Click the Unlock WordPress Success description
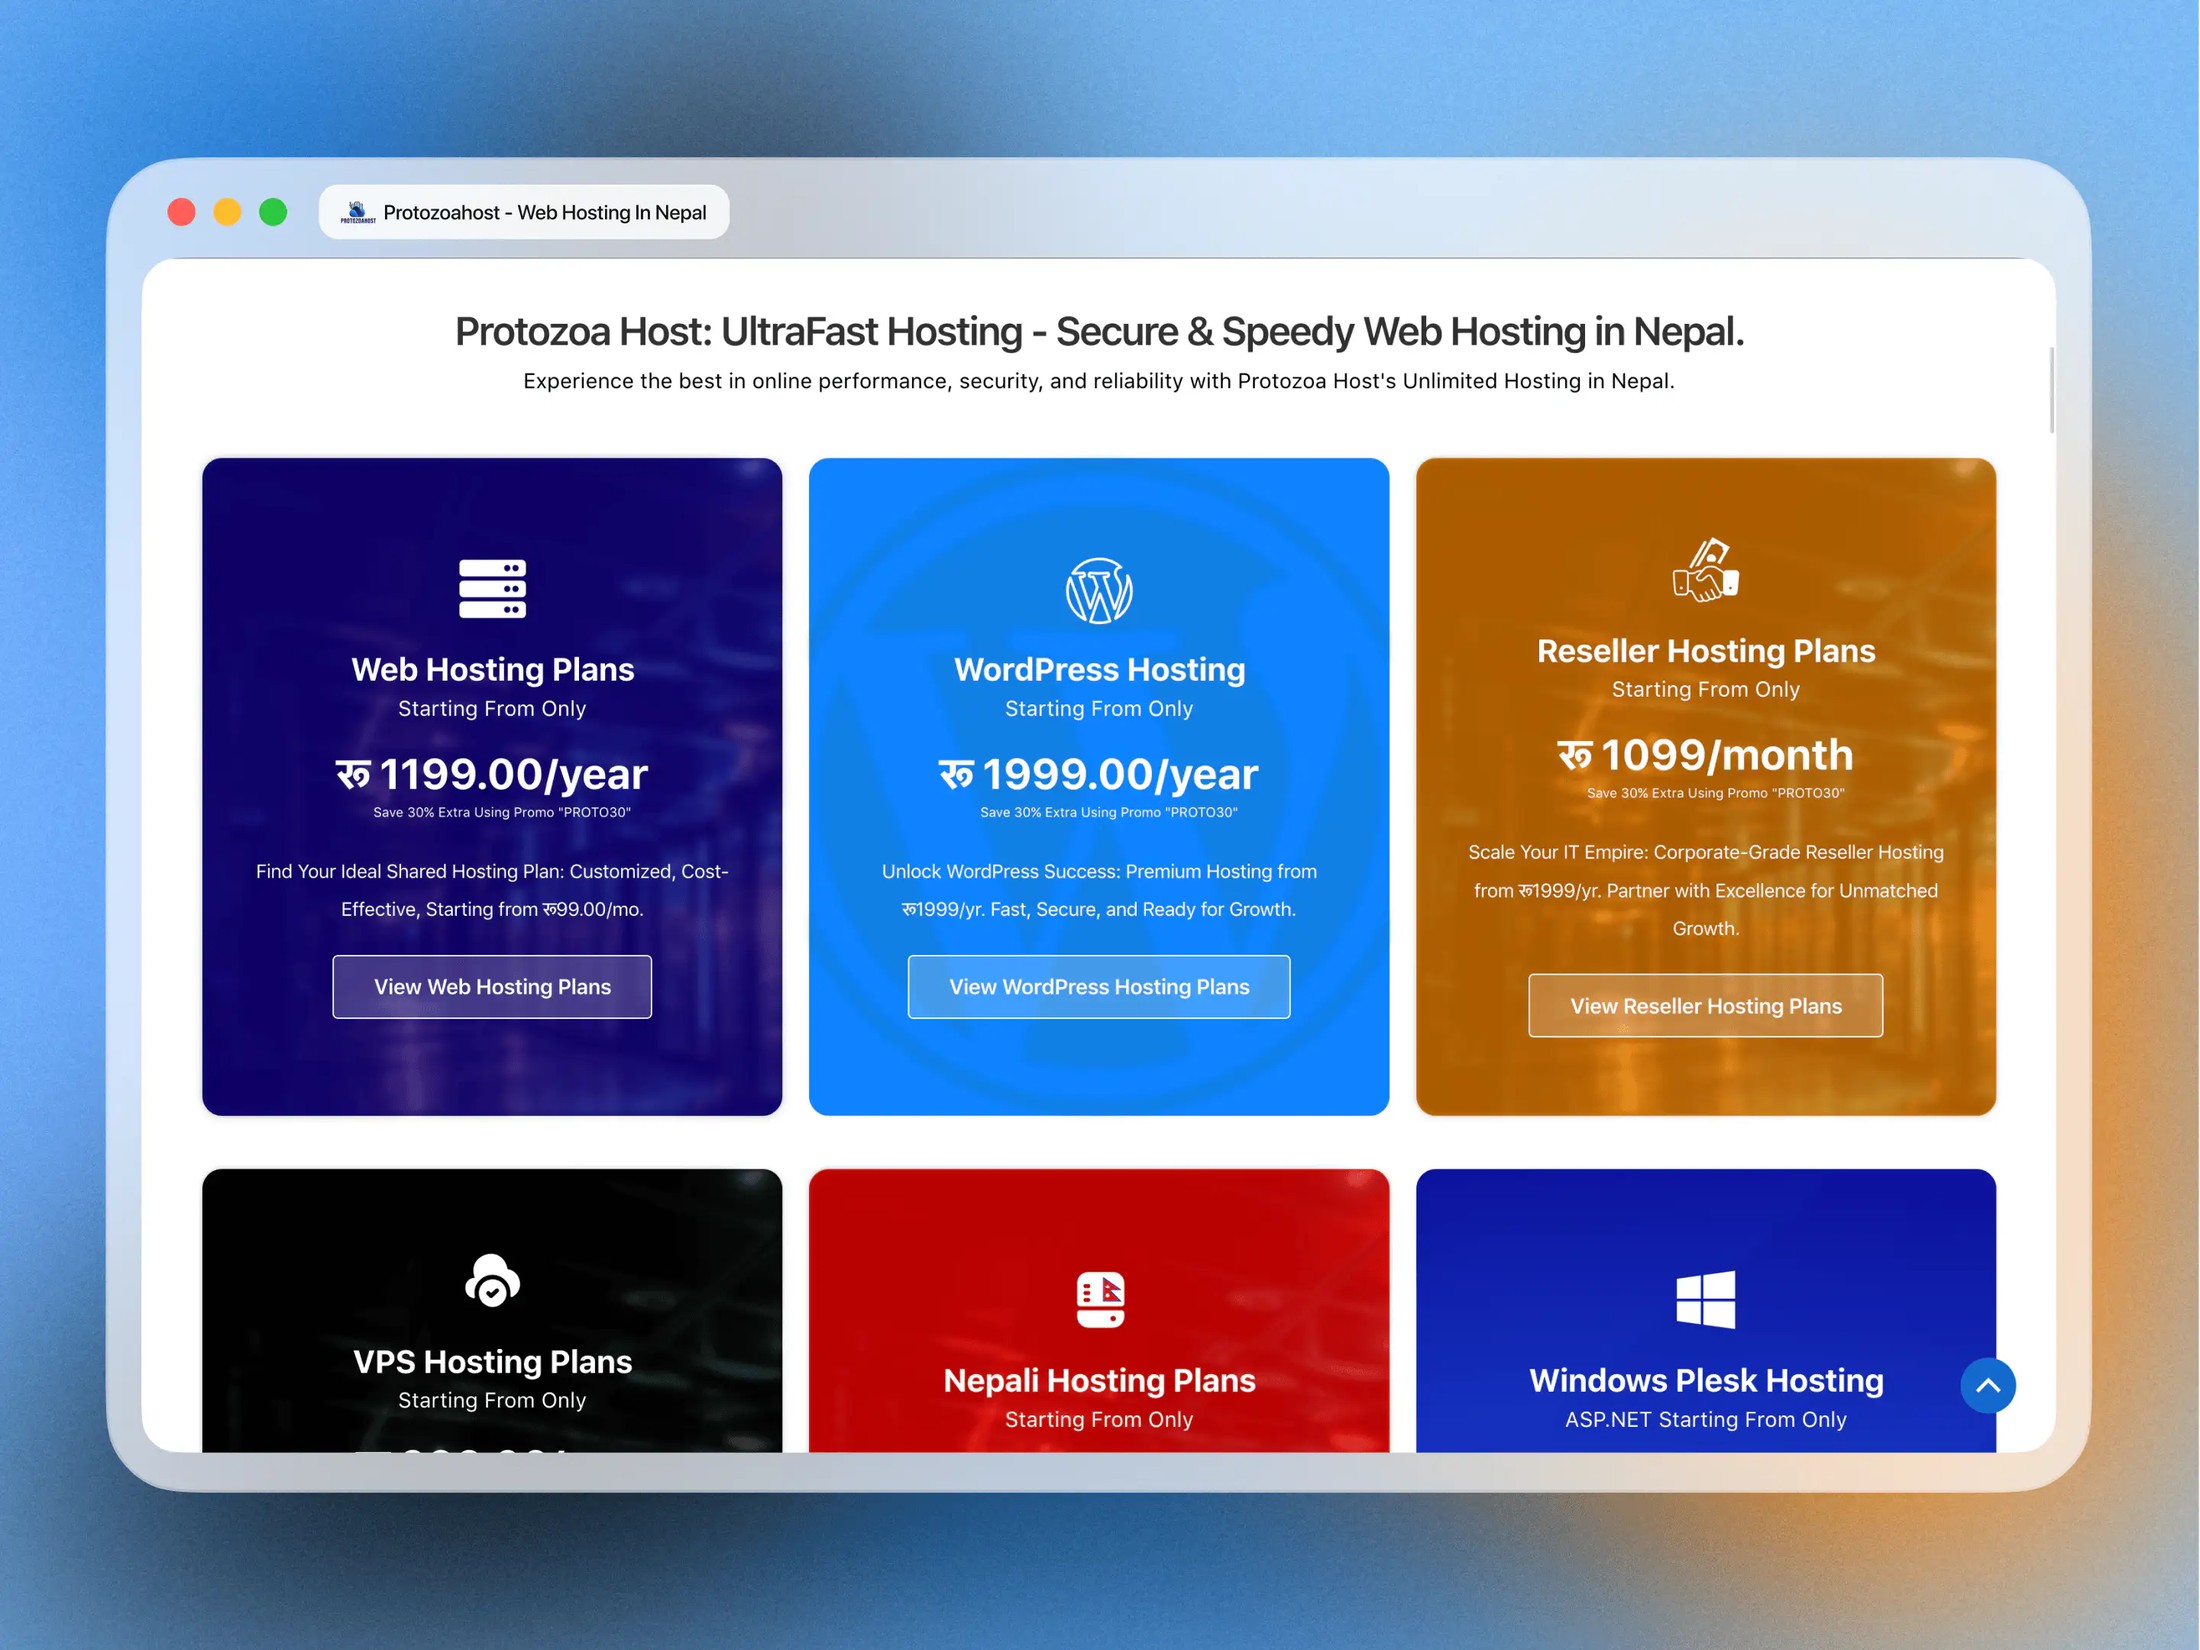Image resolution: width=2200 pixels, height=1650 pixels. point(1099,890)
